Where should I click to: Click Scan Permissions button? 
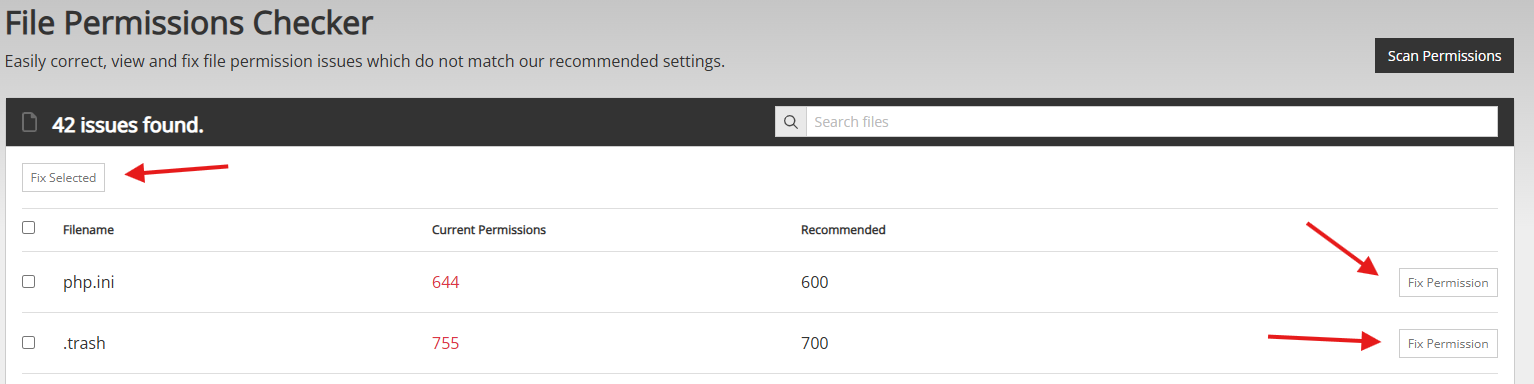(1444, 56)
